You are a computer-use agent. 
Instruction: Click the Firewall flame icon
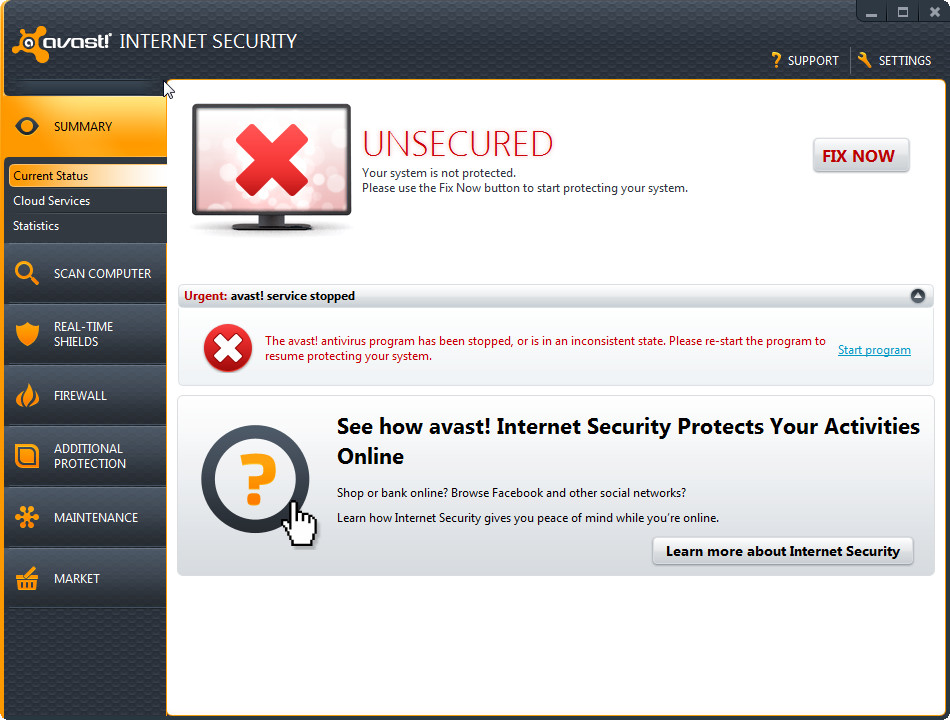[x=28, y=396]
